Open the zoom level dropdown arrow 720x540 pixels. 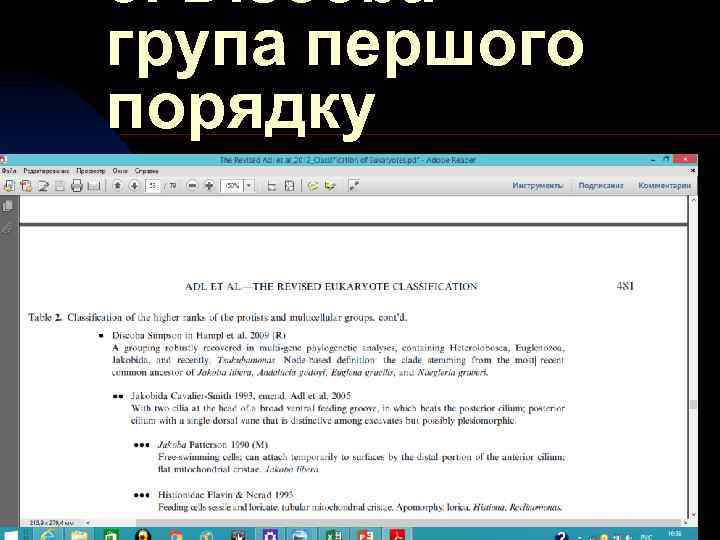tap(249, 186)
